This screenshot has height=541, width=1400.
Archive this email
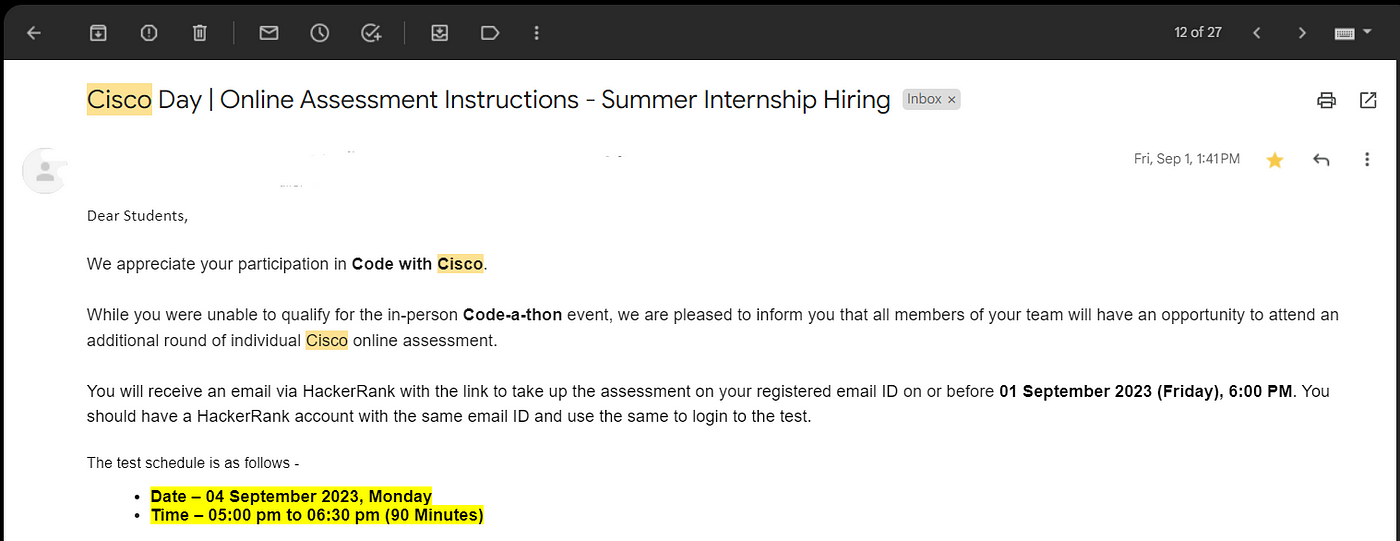[98, 33]
